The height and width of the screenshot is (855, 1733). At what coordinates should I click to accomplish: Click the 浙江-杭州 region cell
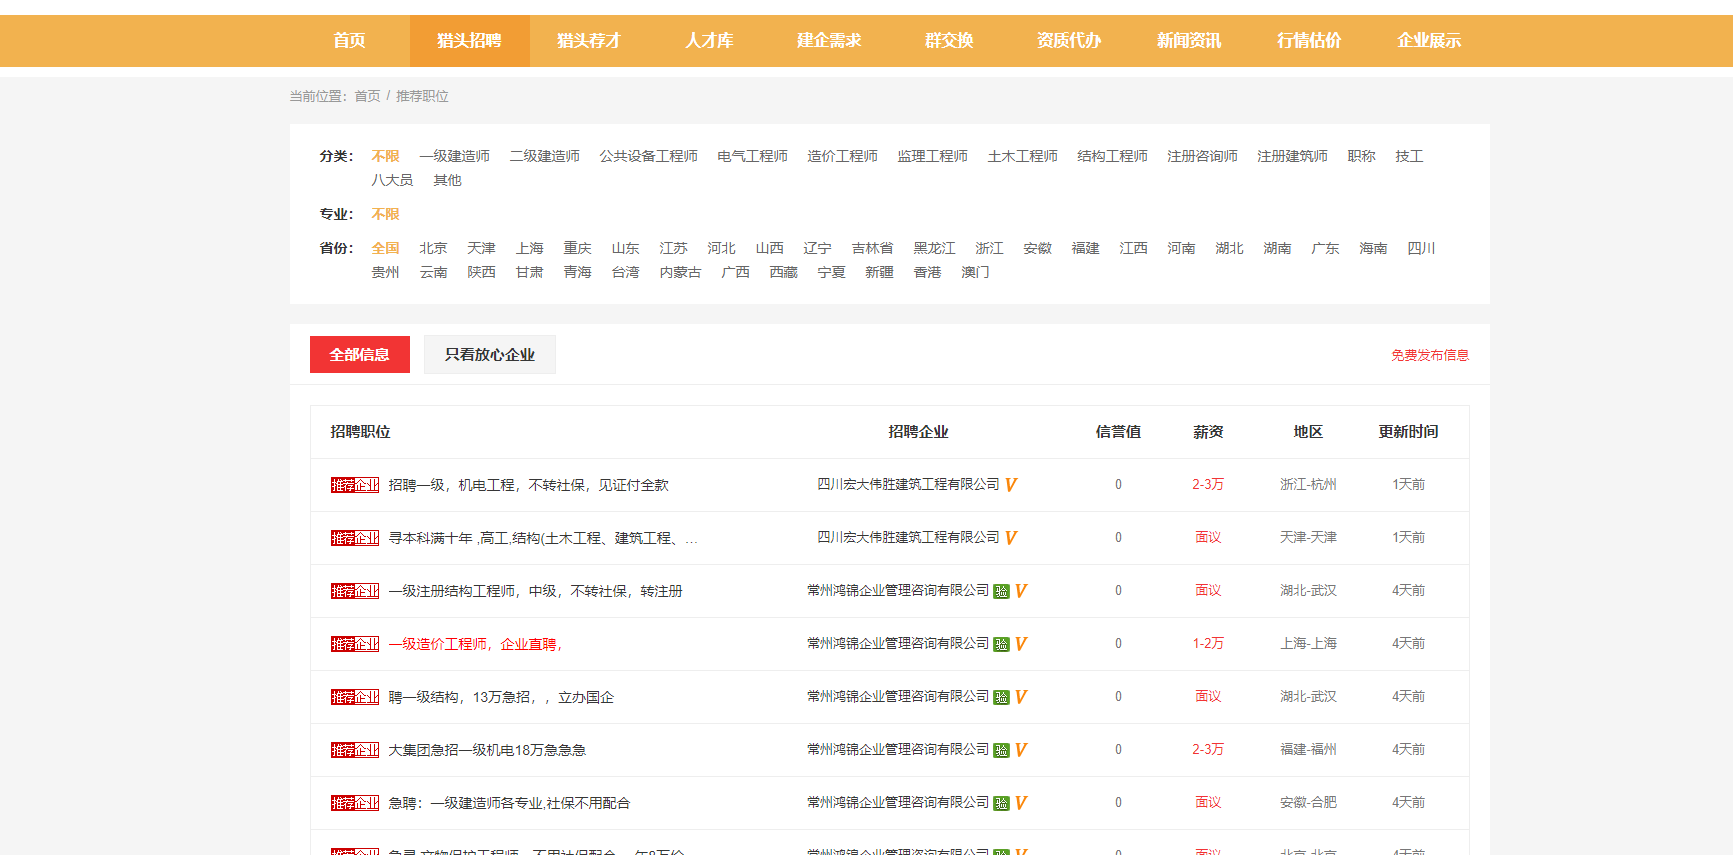(1308, 484)
